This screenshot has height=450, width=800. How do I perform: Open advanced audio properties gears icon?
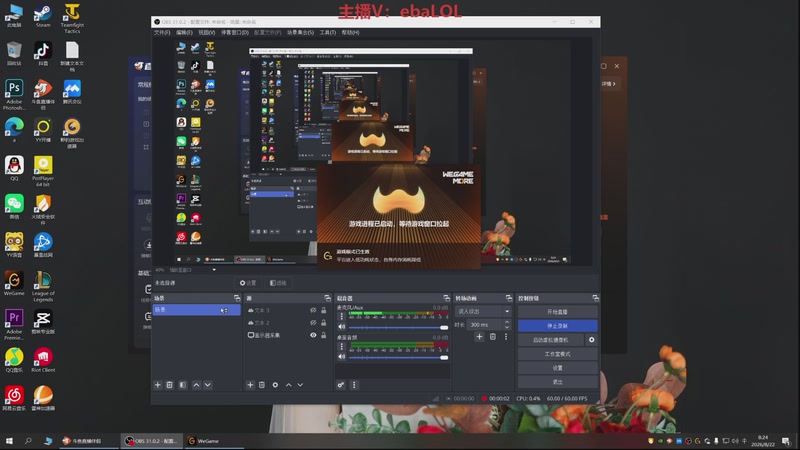[341, 385]
